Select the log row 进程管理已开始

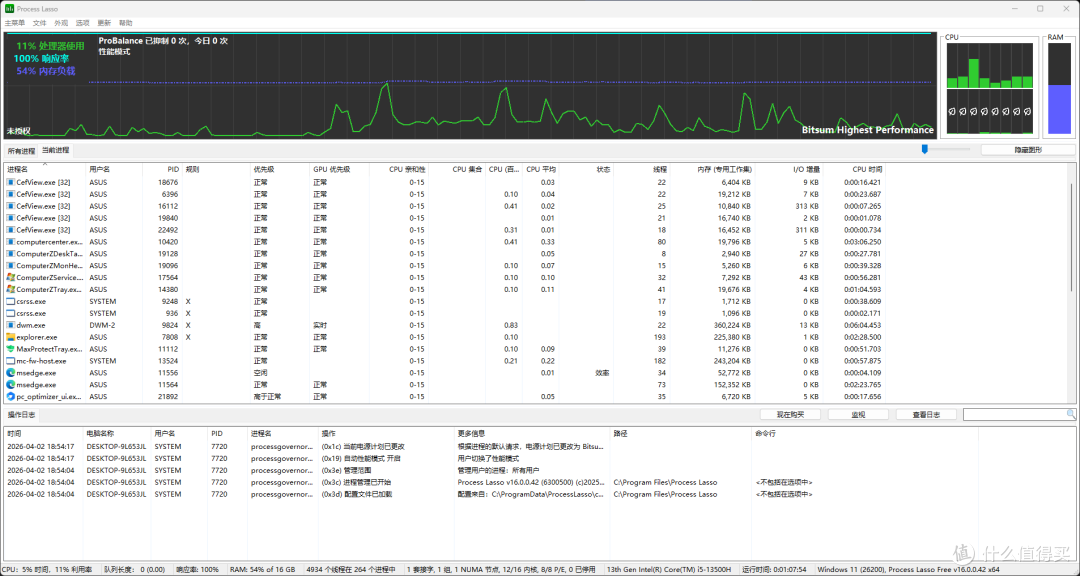489,482
